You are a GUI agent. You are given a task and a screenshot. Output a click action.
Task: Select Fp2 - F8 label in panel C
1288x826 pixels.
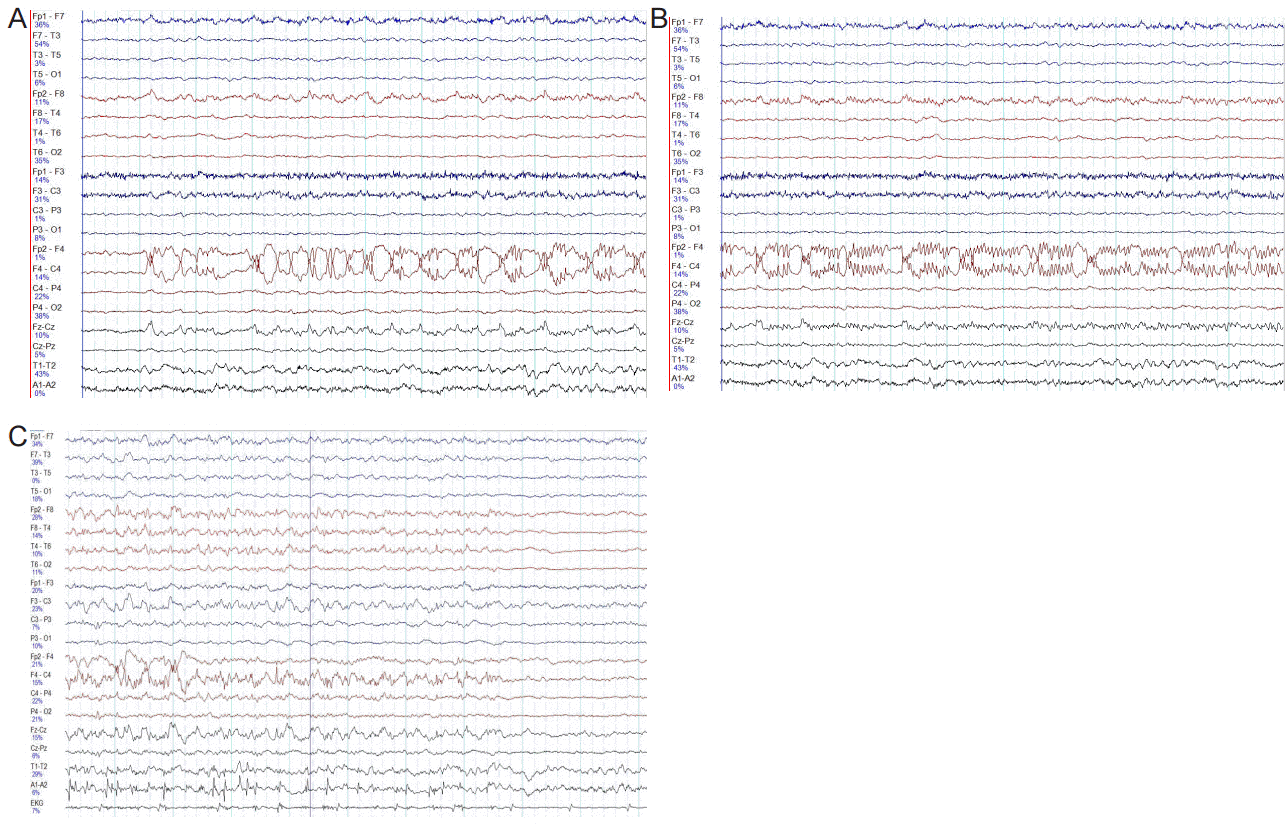(43, 510)
